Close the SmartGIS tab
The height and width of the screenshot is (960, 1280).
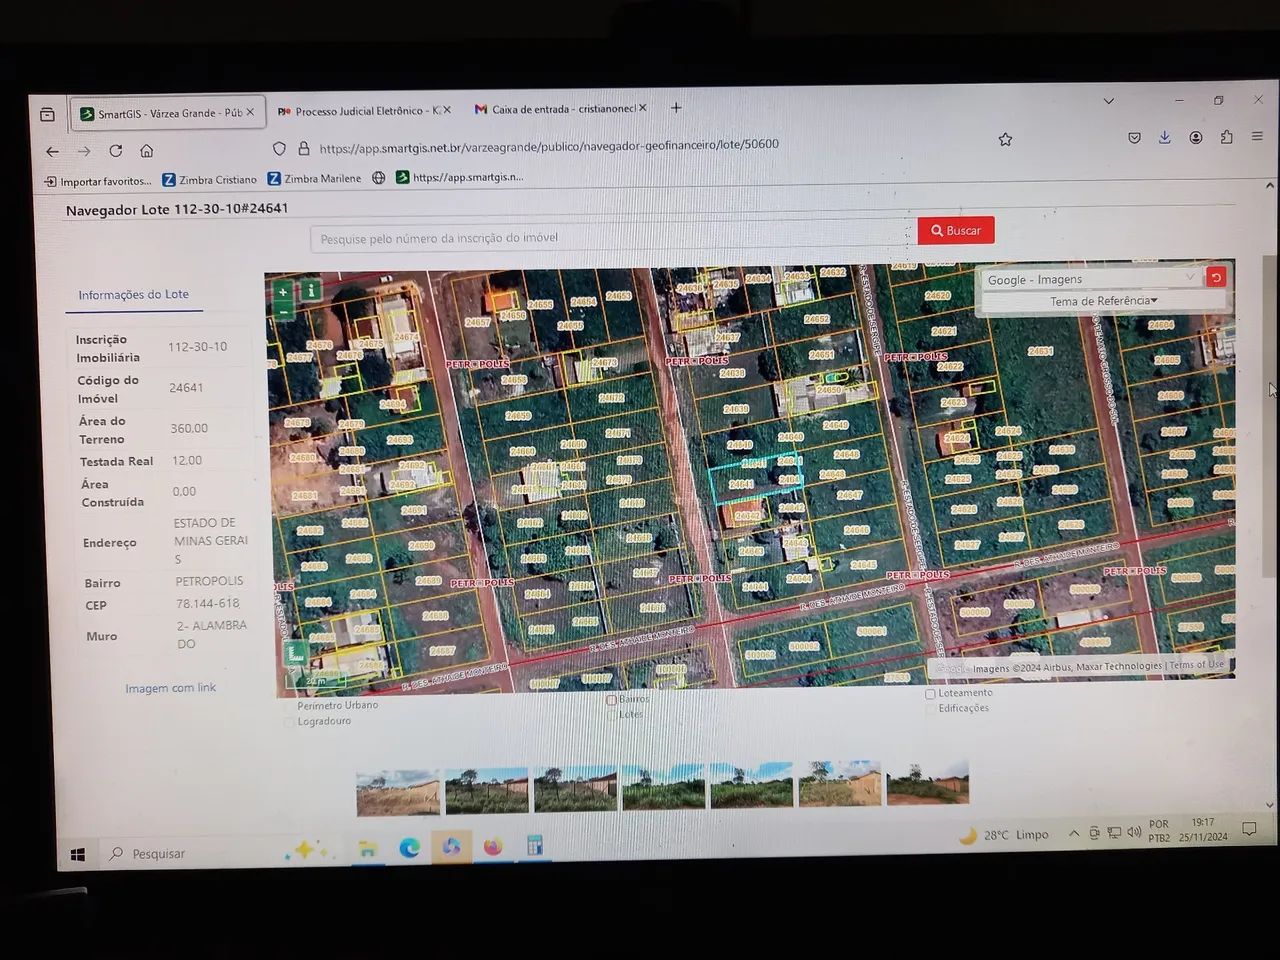pyautogui.click(x=250, y=112)
